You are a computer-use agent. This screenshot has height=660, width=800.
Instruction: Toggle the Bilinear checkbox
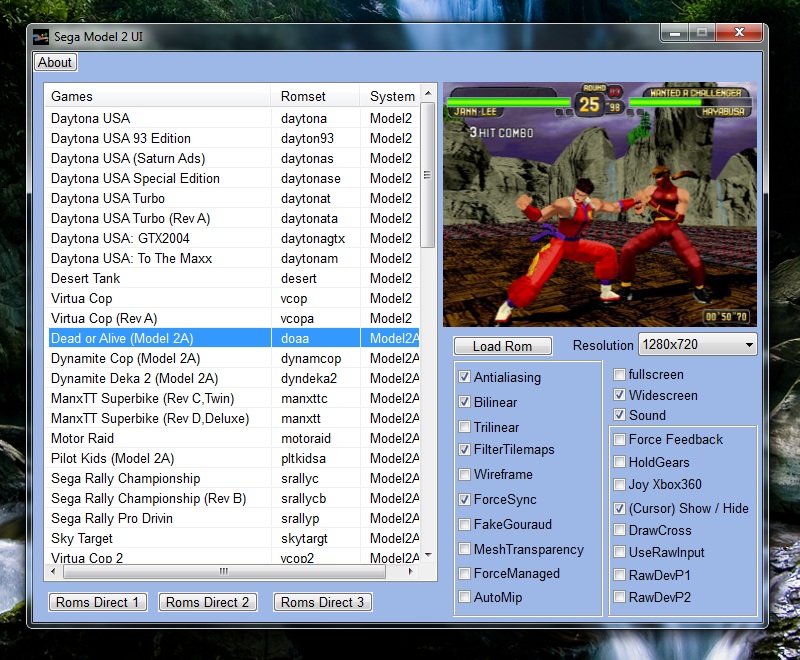[464, 402]
